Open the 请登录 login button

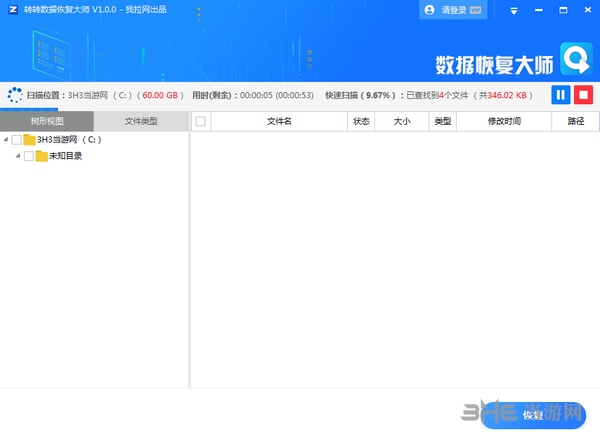[x=453, y=10]
